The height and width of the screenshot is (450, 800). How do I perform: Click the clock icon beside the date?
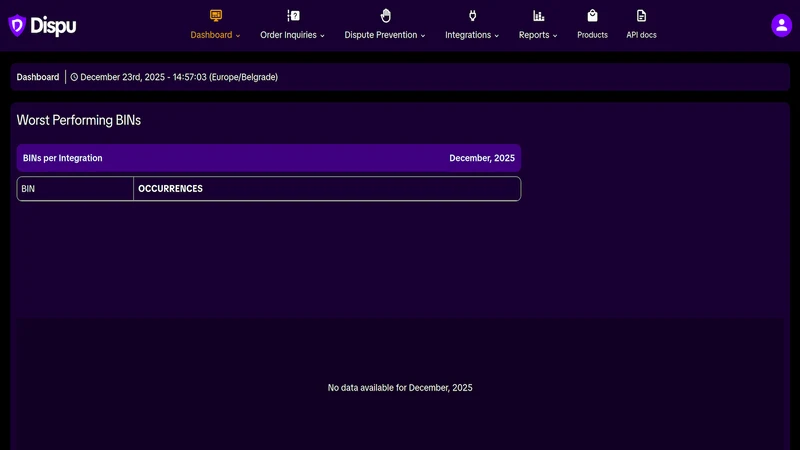74,77
